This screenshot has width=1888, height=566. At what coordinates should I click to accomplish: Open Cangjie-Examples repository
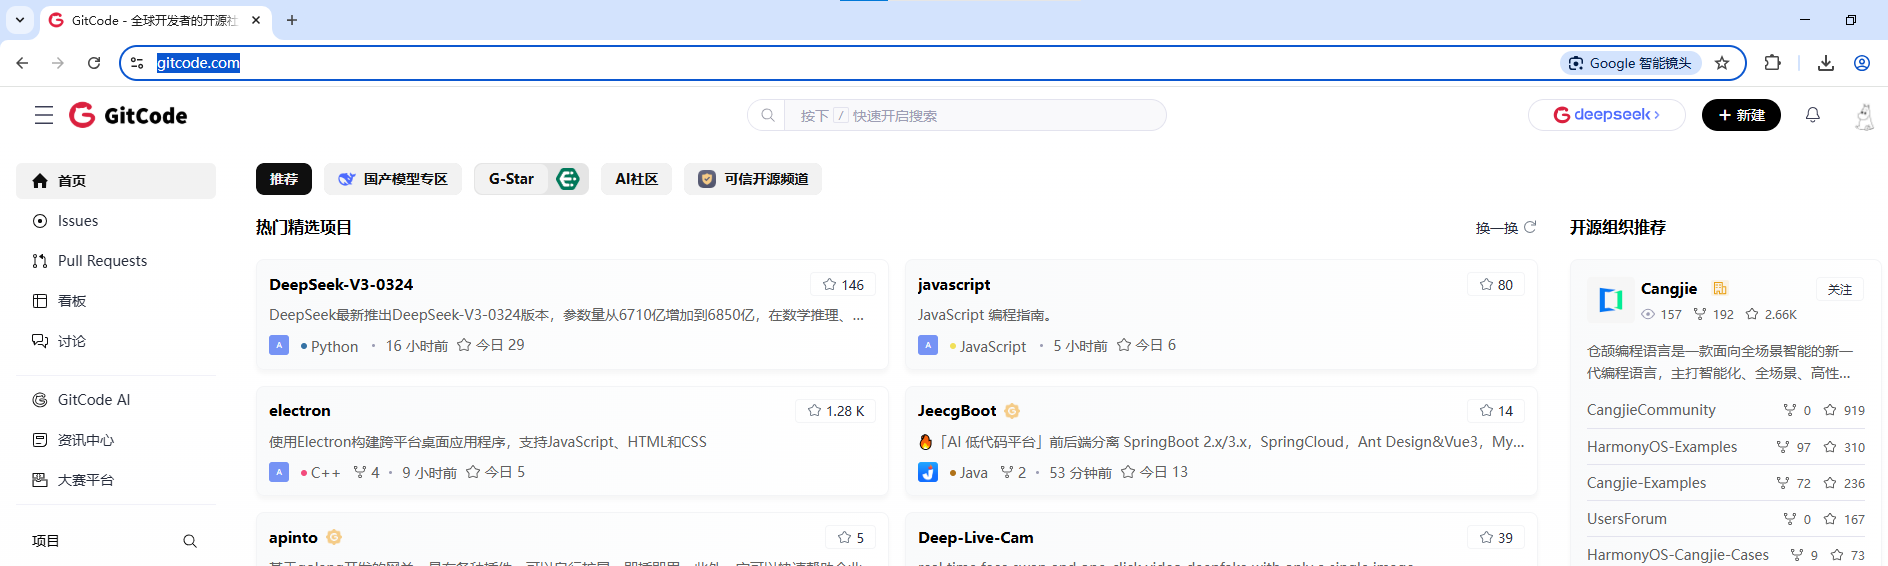1647,483
